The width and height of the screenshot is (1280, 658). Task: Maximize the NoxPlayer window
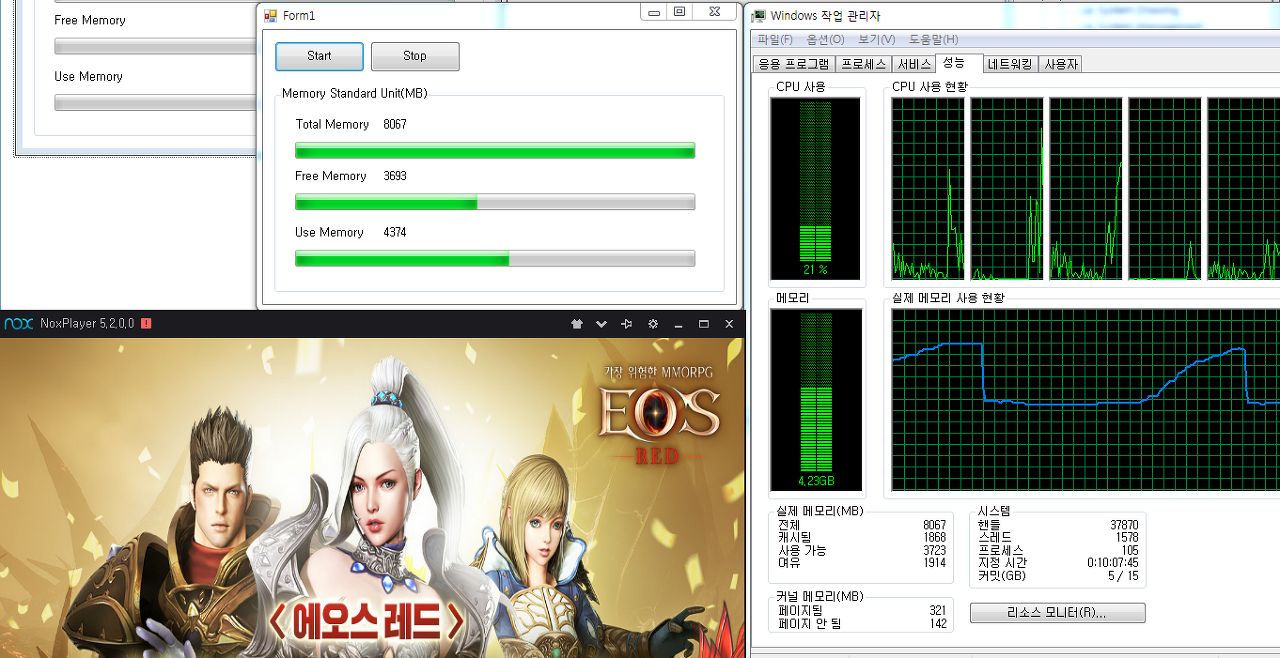point(704,324)
